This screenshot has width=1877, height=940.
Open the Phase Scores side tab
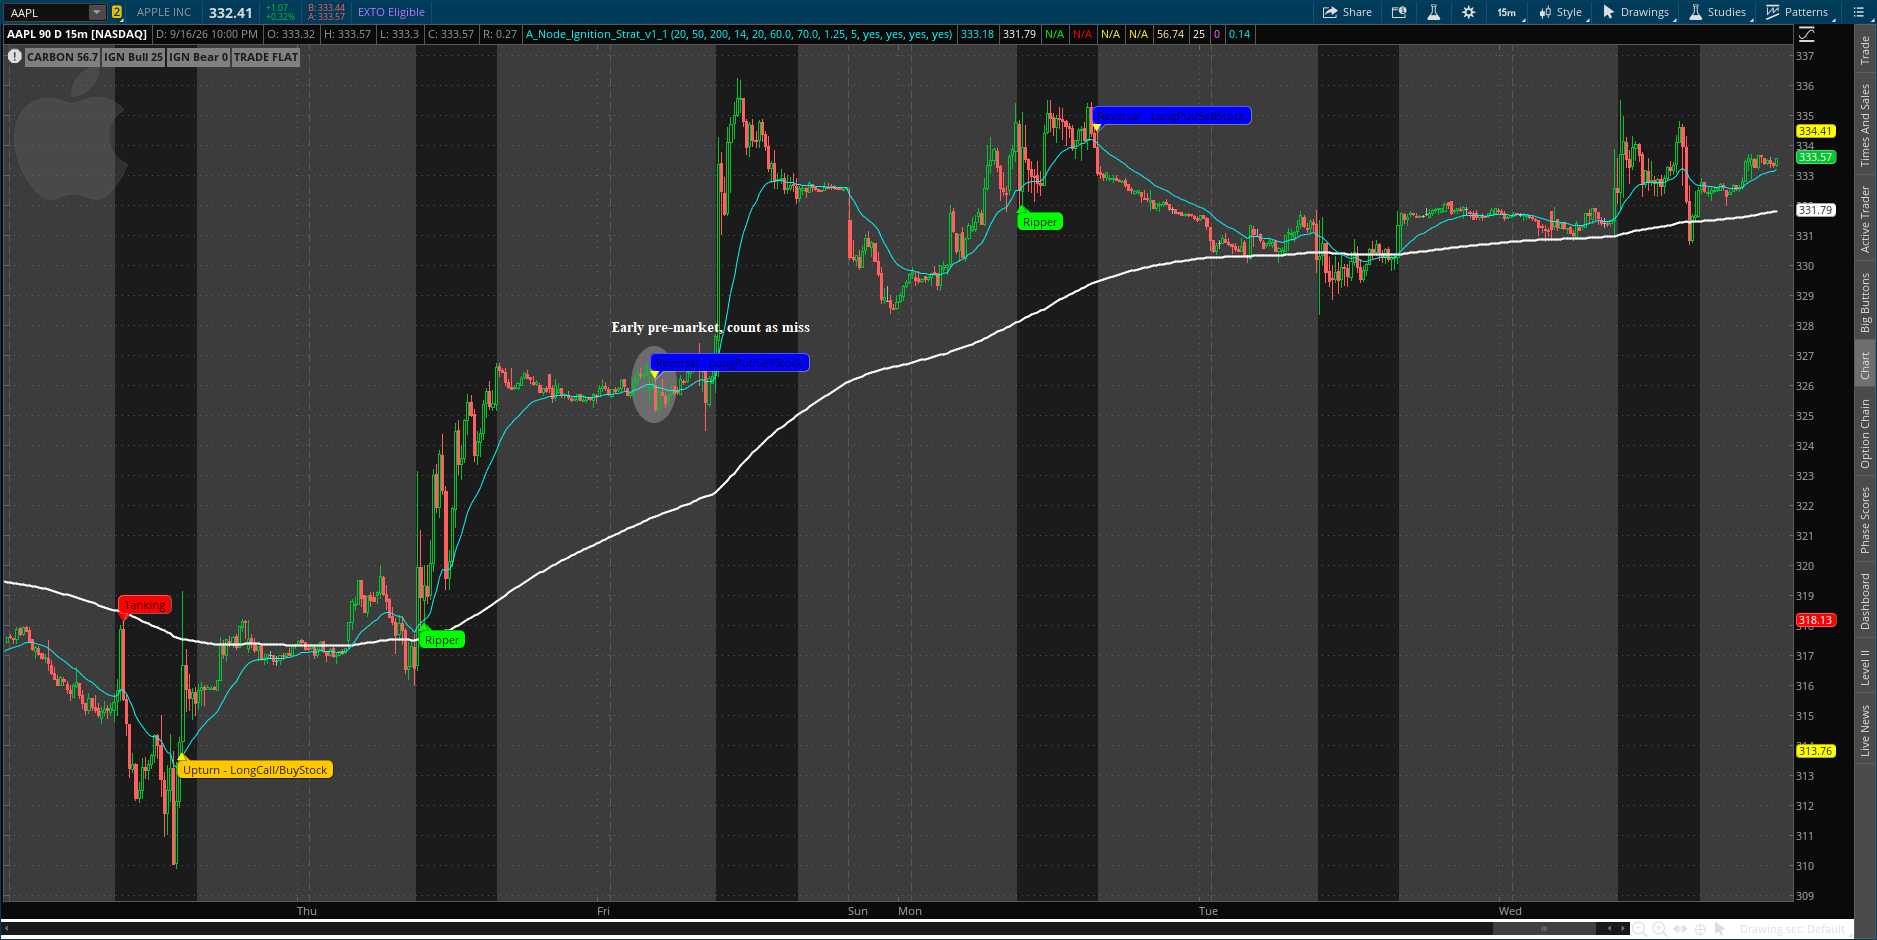(1865, 520)
